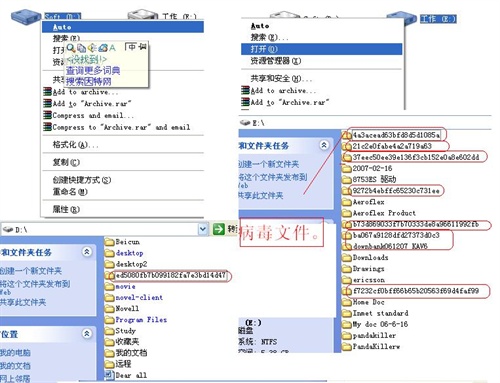Click 创建一个新文件夹 in E: window
Screen dimensions: 500x383
[x=269, y=164]
